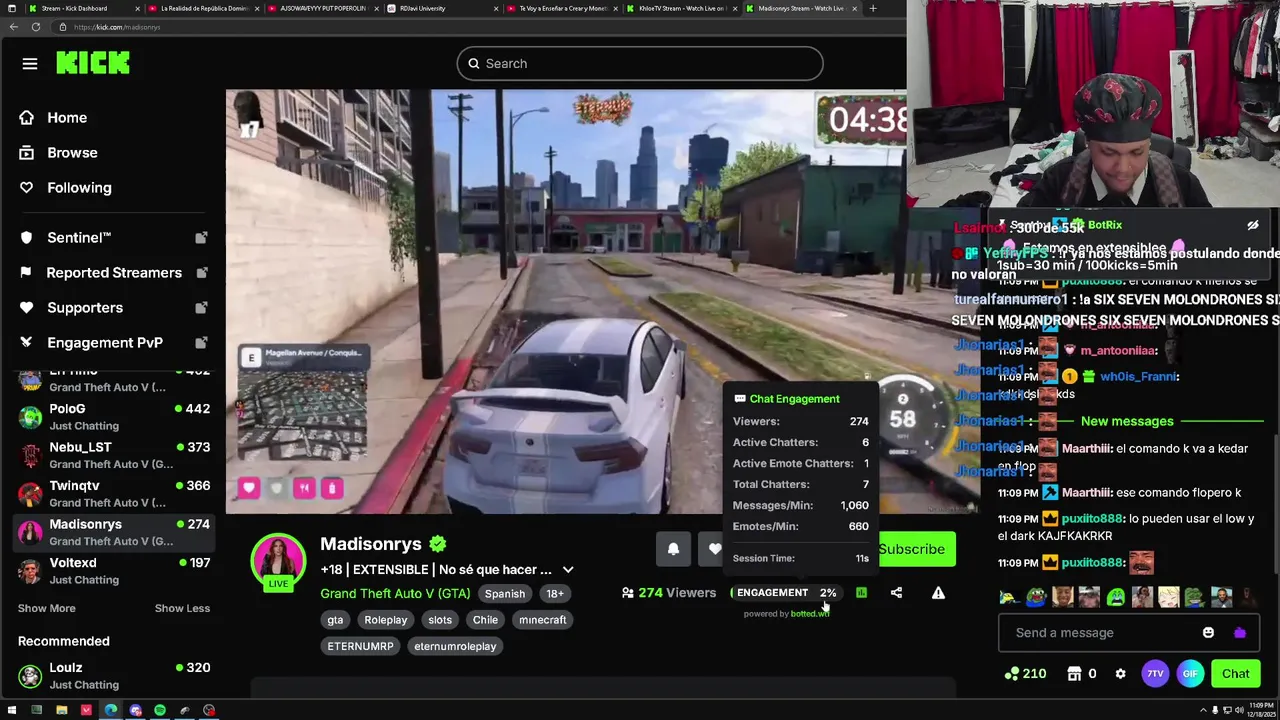
Task: Click the 7TV emote button
Action: point(1155,673)
